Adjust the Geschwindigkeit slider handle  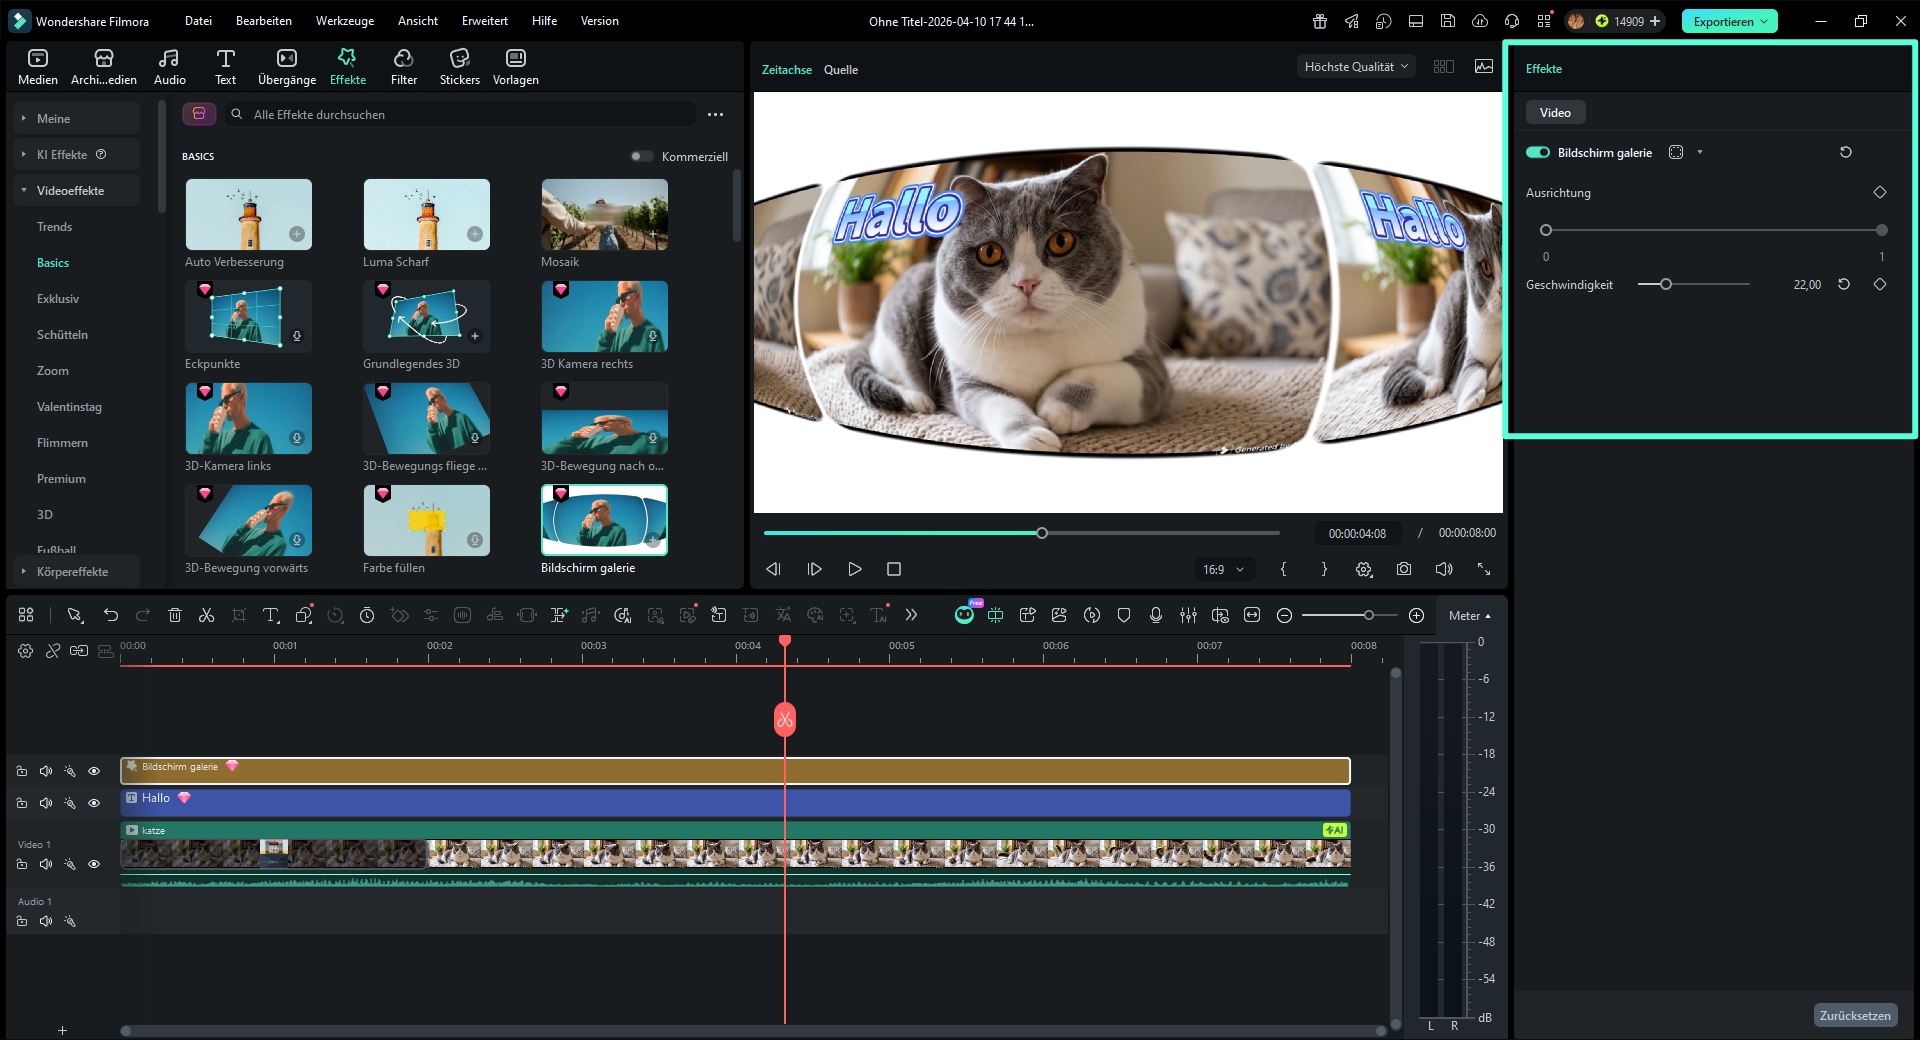pyautogui.click(x=1666, y=285)
